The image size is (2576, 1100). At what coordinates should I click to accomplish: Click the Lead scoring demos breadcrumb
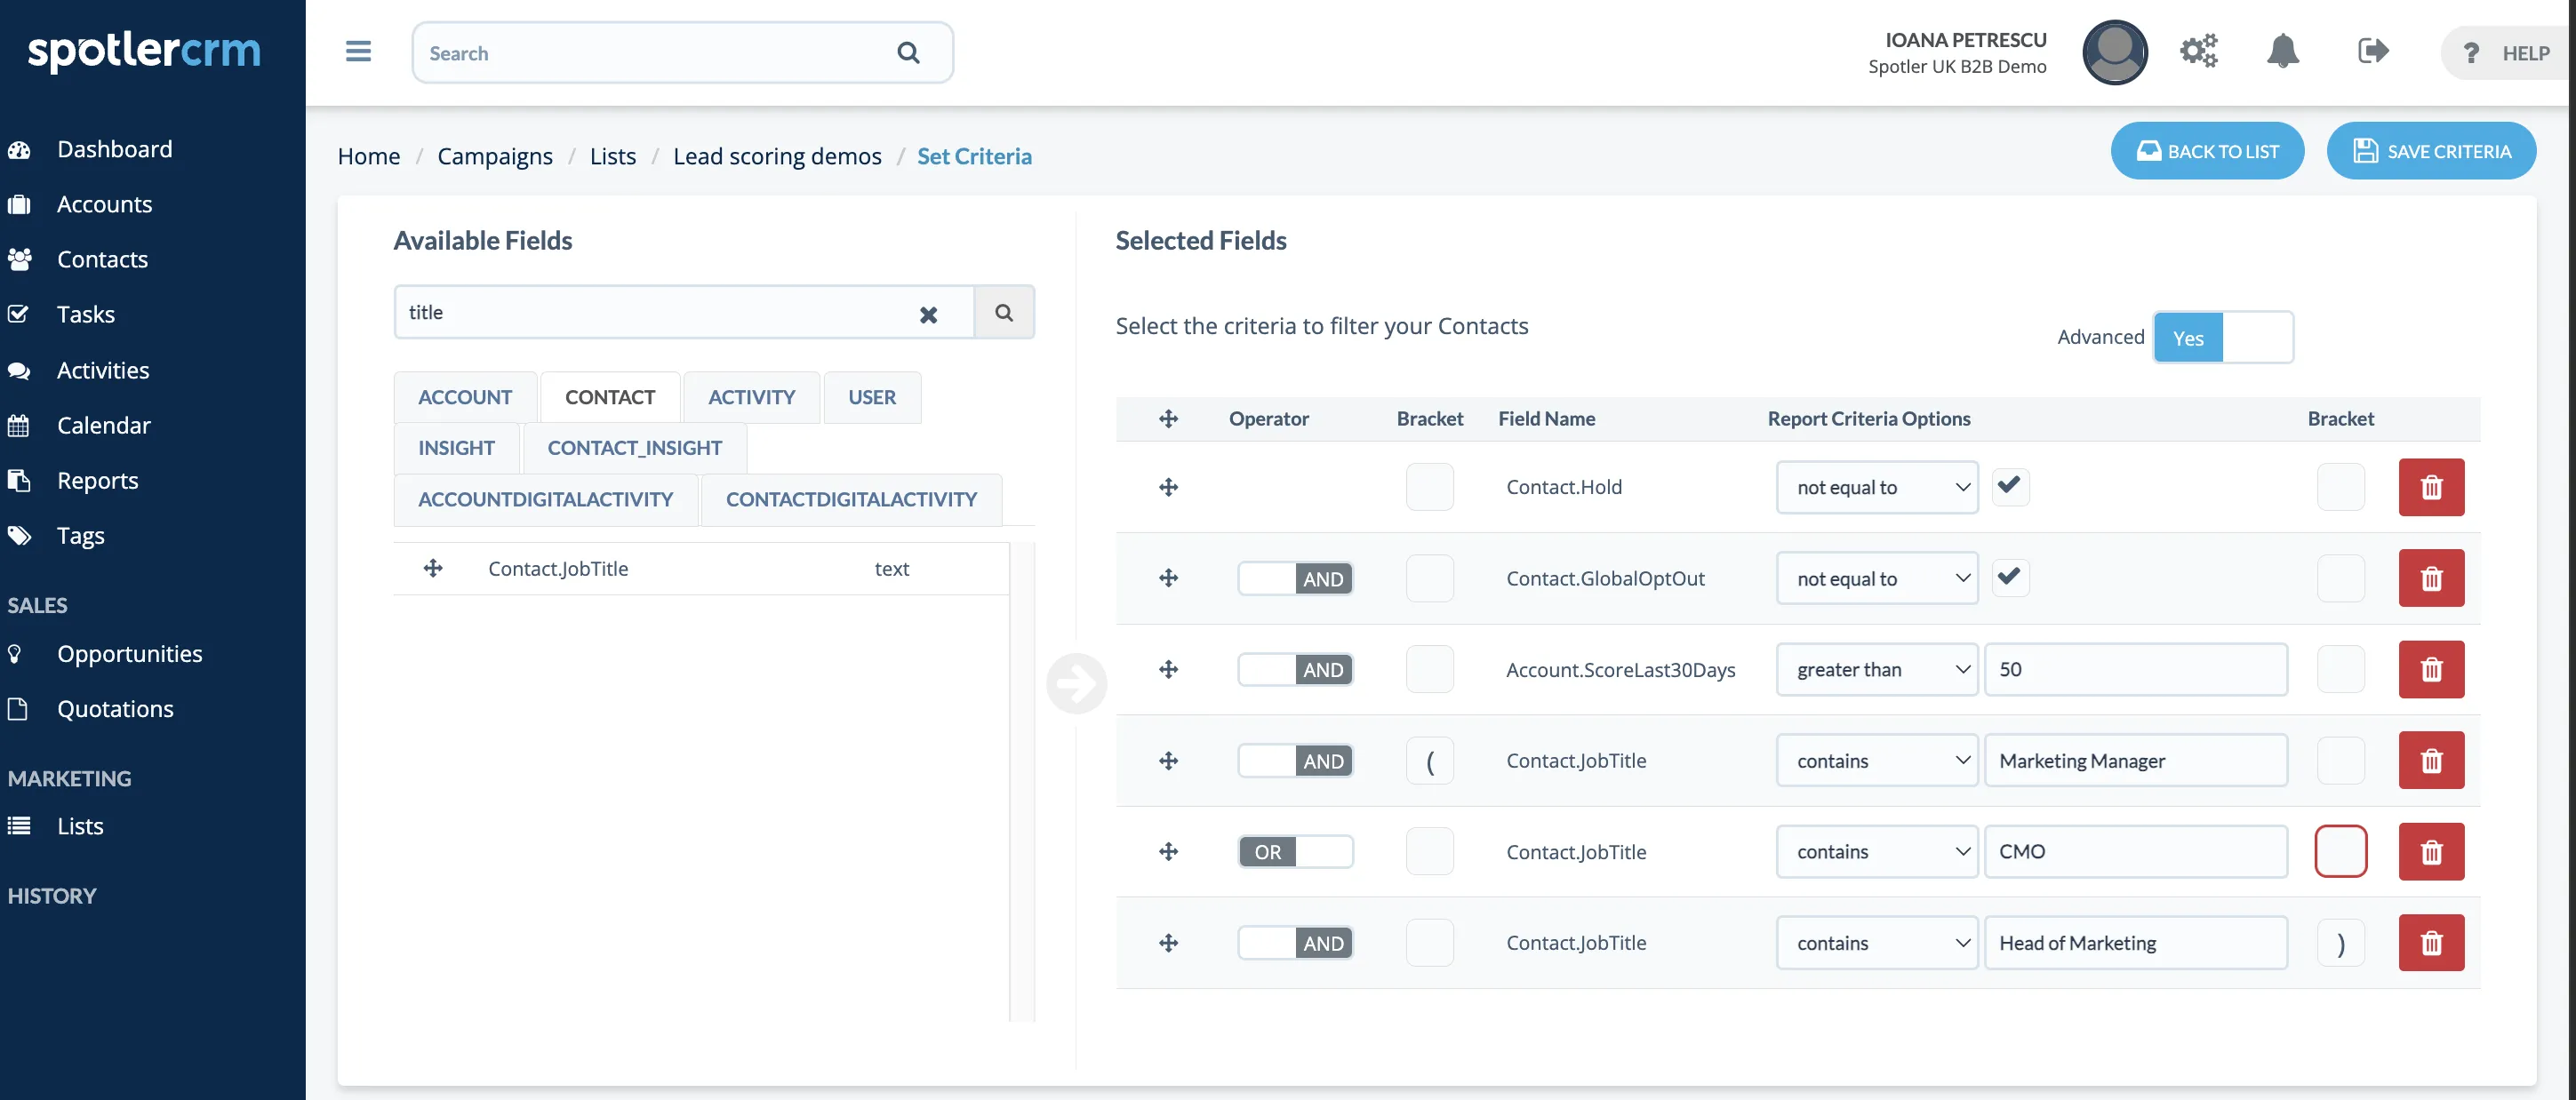coord(777,157)
